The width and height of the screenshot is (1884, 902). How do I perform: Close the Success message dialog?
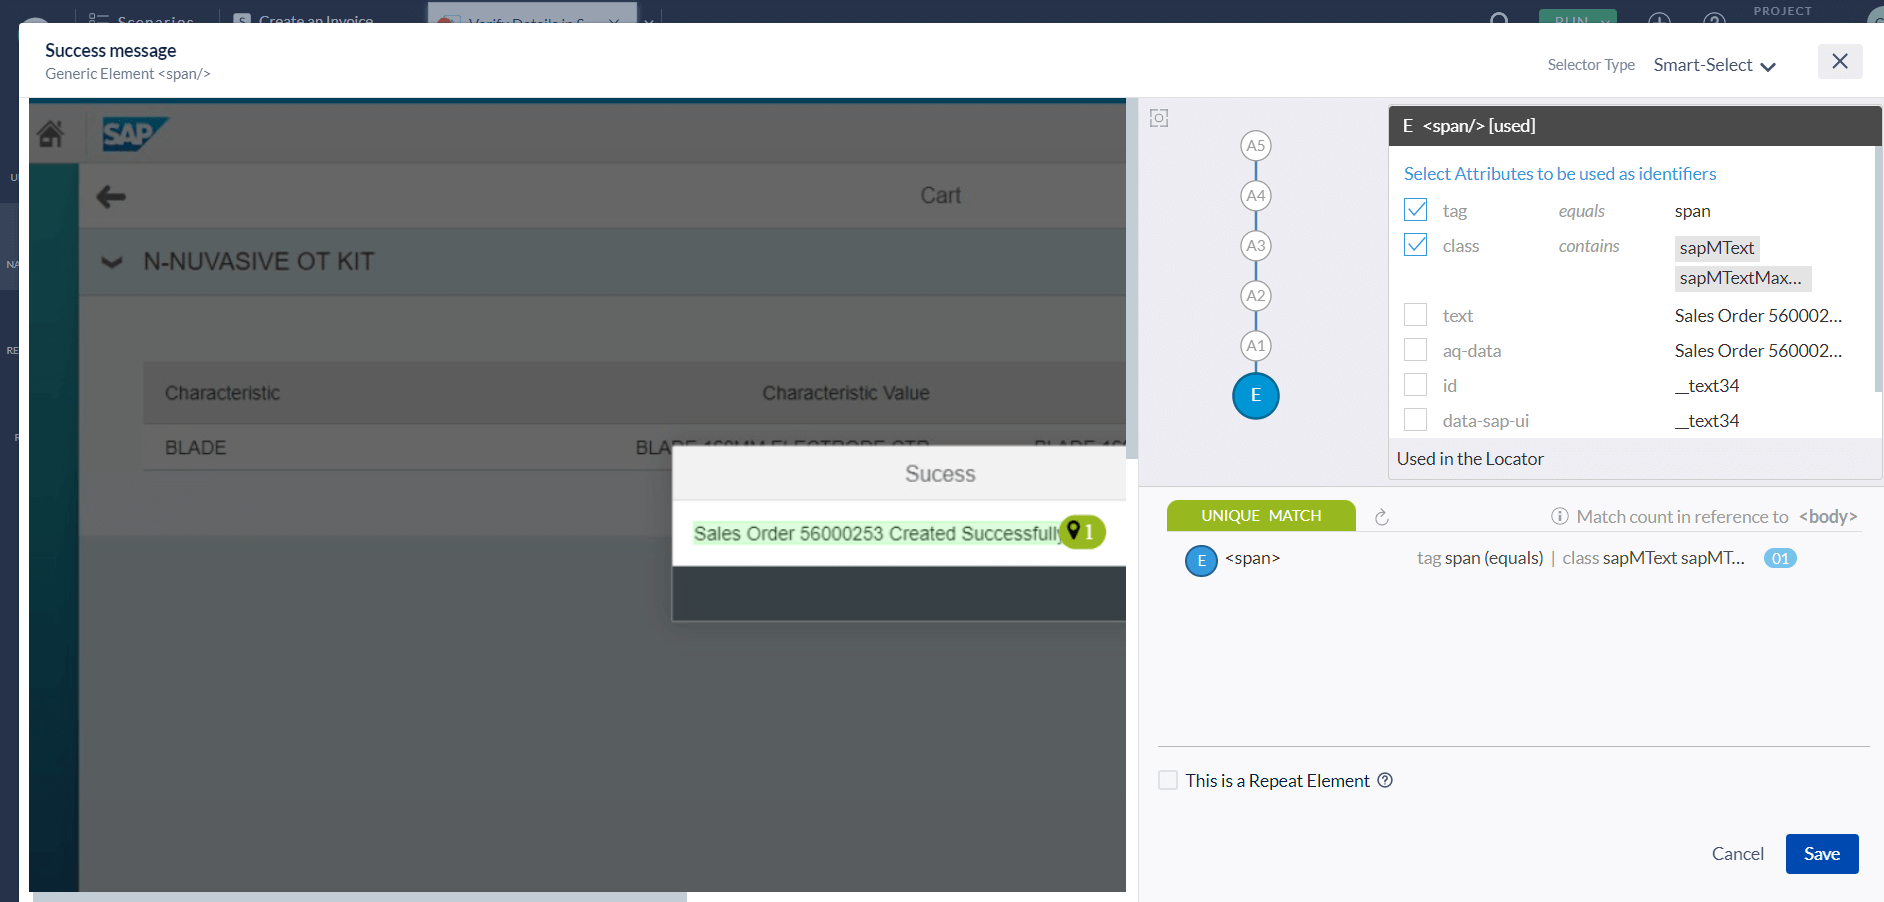1840,62
